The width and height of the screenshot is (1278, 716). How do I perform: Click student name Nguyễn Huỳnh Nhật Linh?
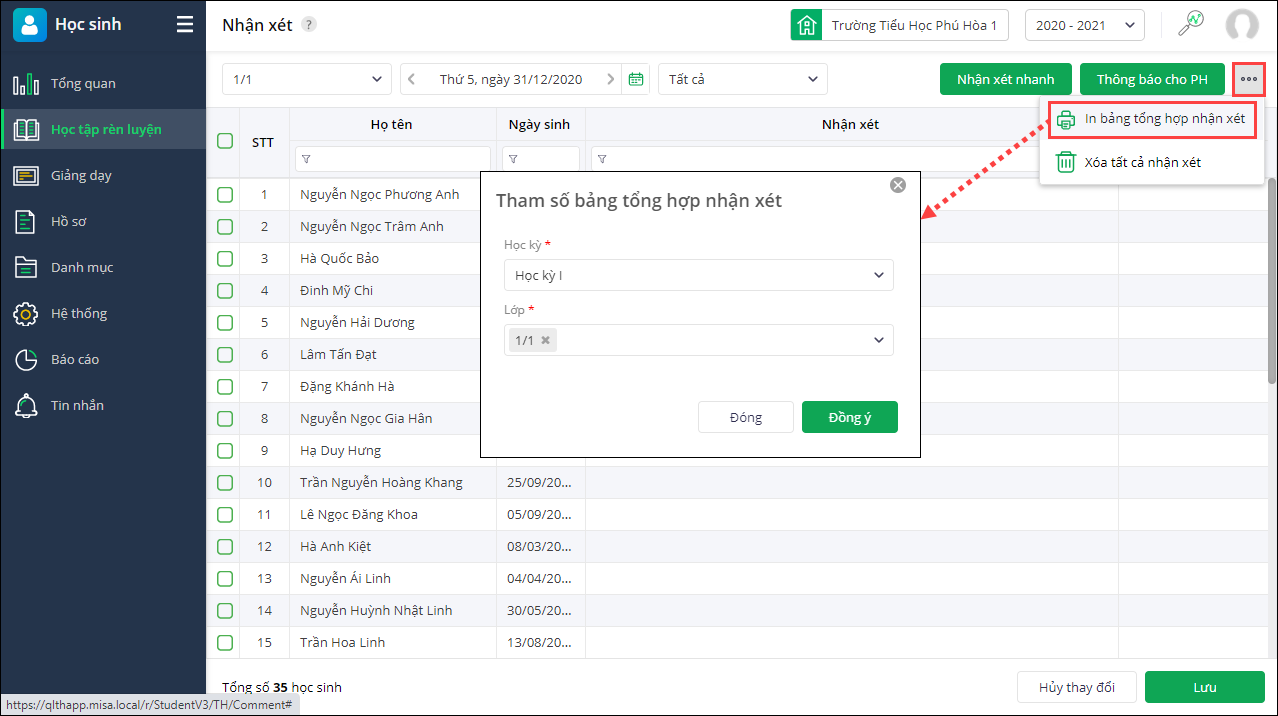click(x=377, y=610)
